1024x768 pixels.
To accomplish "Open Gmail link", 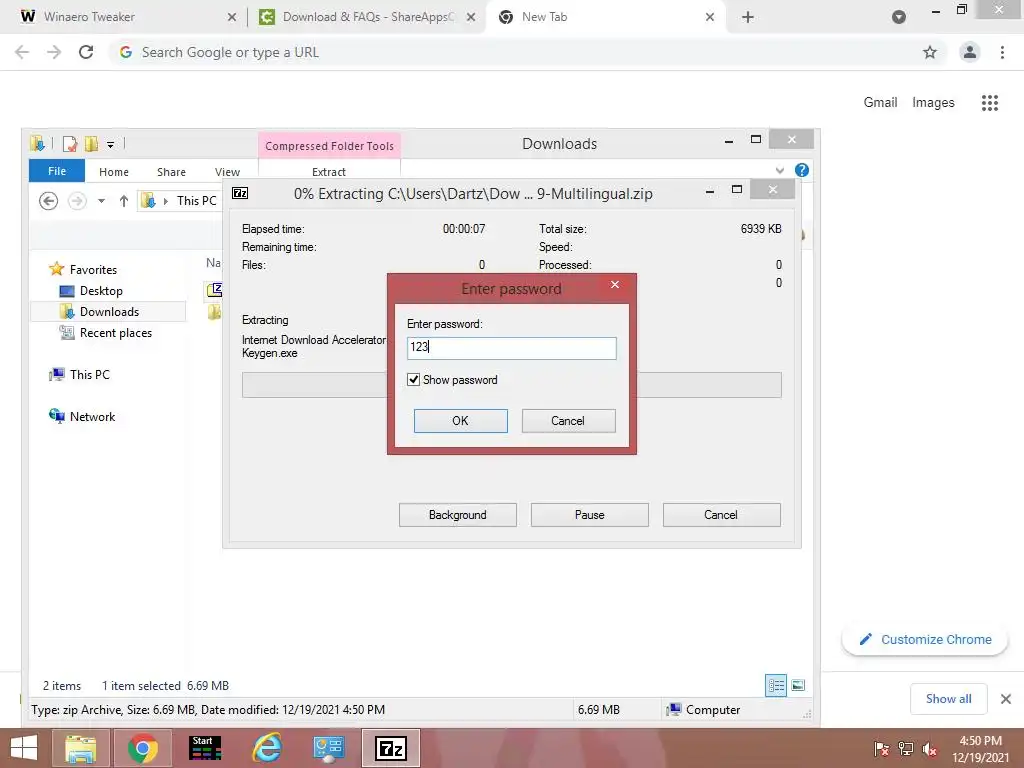I will [x=880, y=102].
